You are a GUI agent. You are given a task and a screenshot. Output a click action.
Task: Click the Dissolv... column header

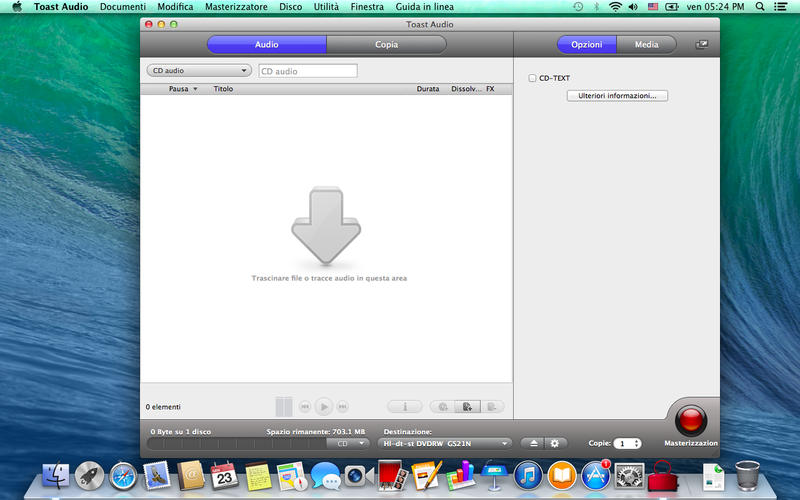pyautogui.click(x=466, y=89)
